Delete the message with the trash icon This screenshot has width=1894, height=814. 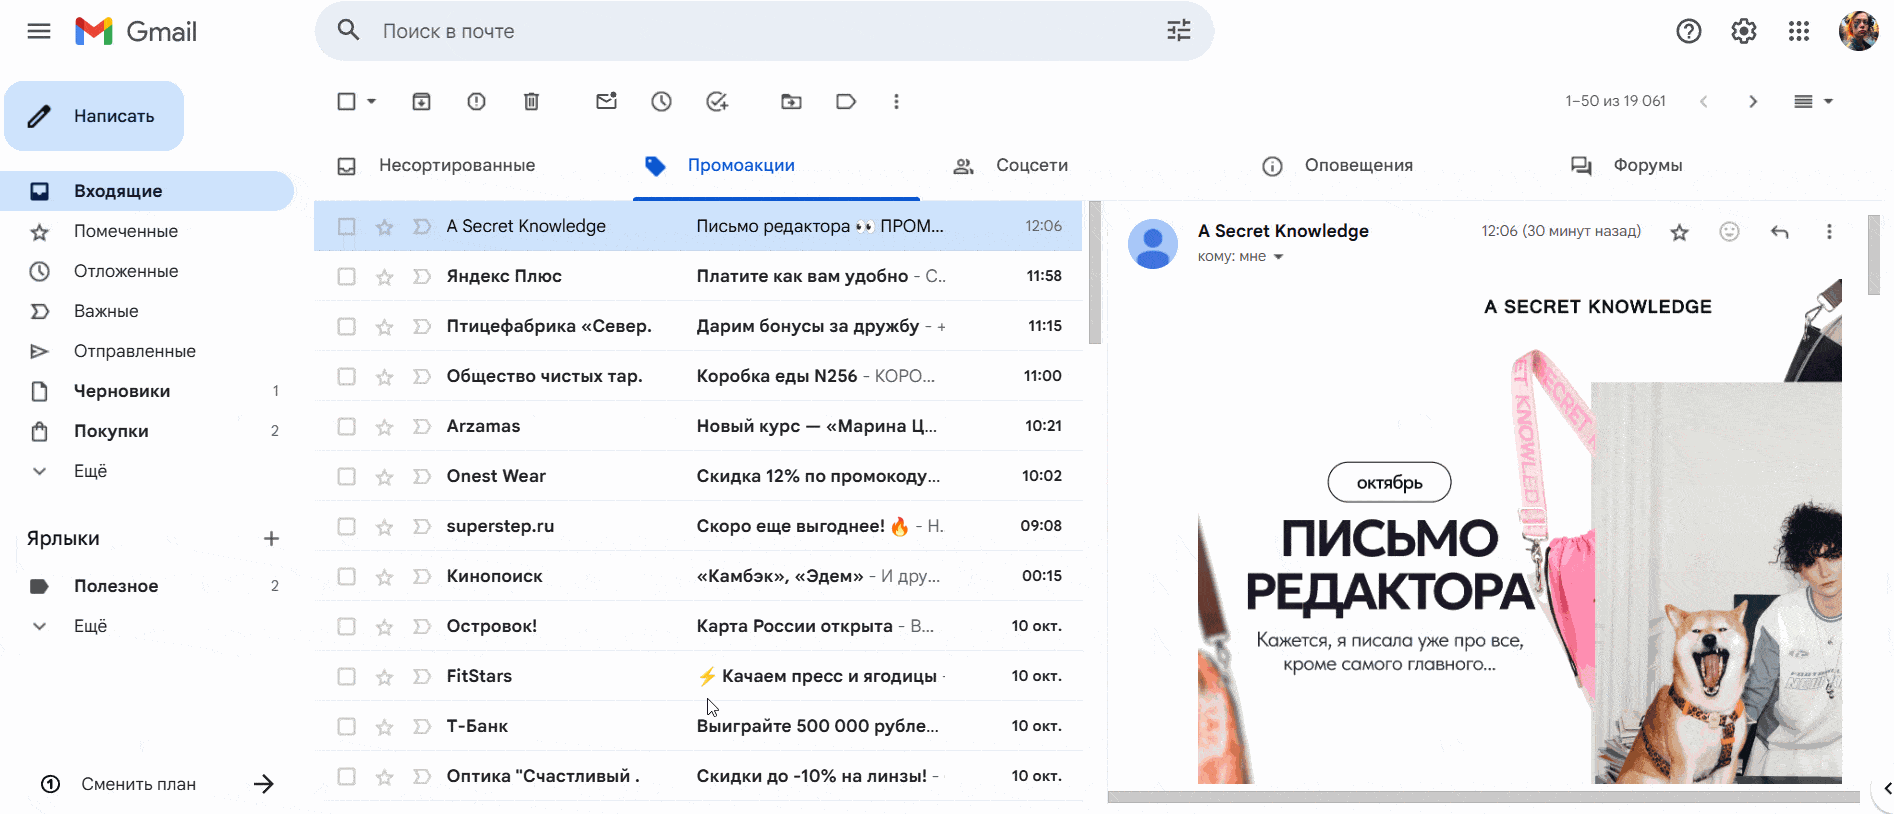point(531,101)
